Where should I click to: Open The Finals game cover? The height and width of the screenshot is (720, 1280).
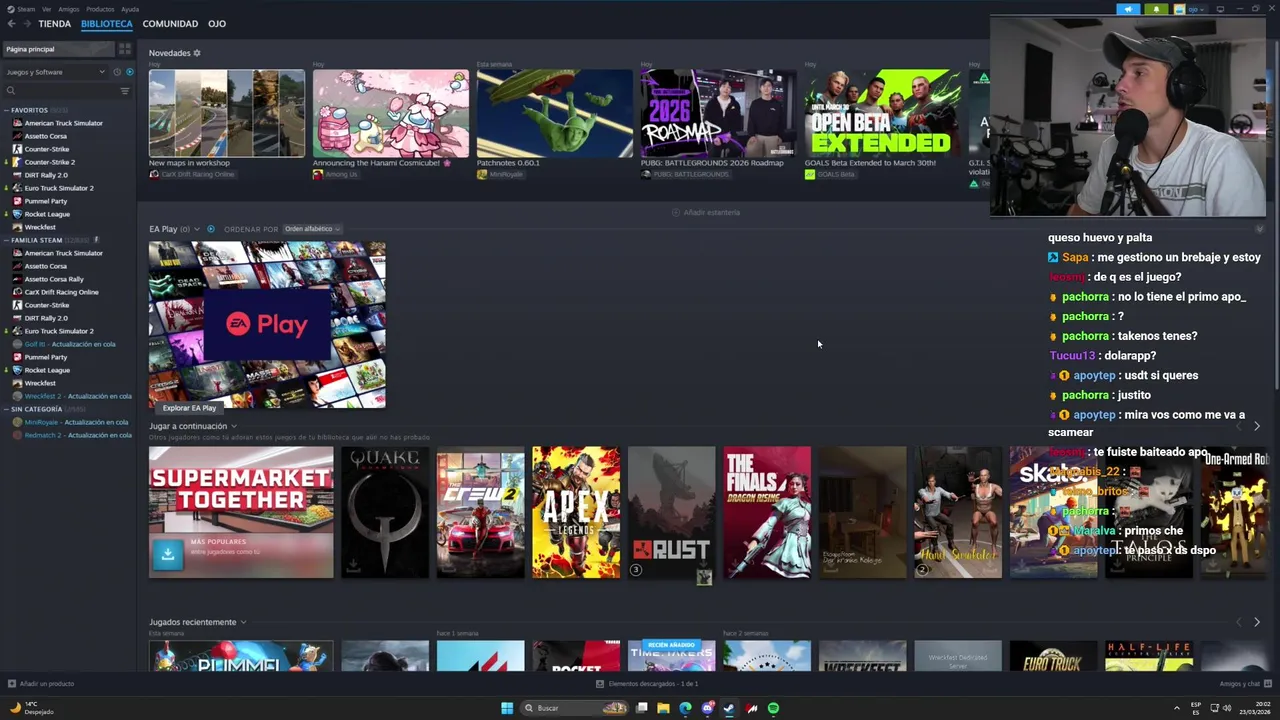coord(767,512)
